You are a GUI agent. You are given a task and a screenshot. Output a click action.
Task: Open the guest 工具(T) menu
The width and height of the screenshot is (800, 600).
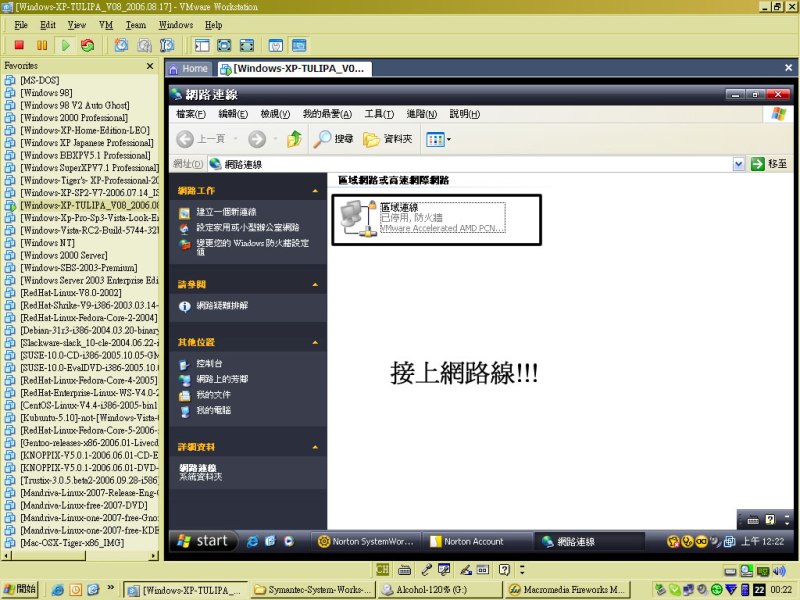(x=379, y=114)
